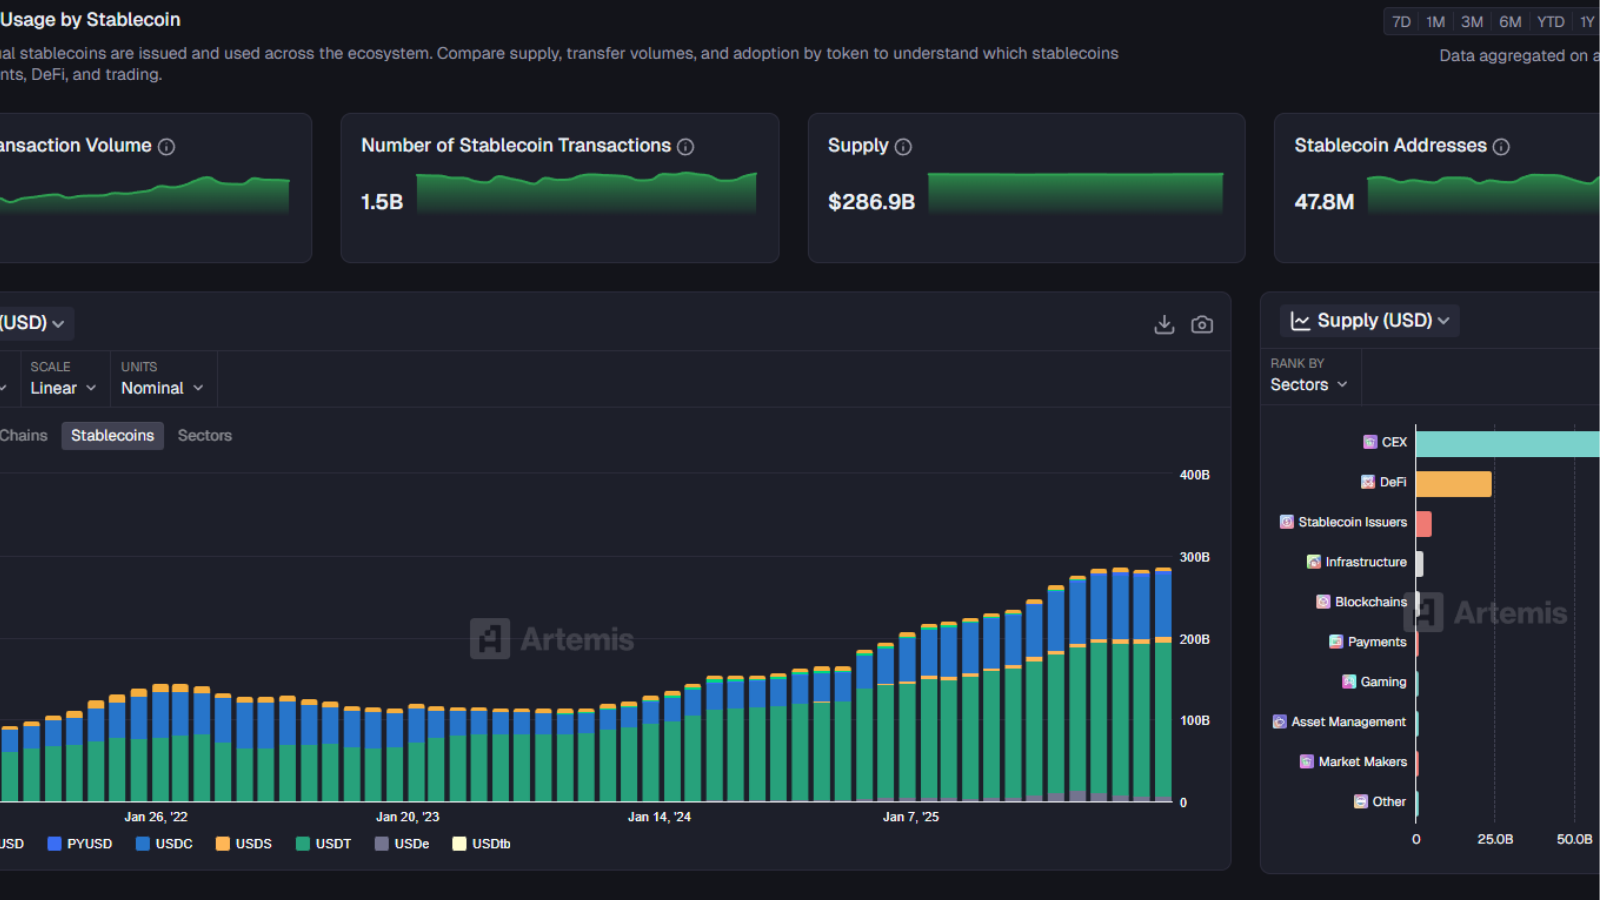
Task: Set time range to 1M
Action: pyautogui.click(x=1436, y=22)
